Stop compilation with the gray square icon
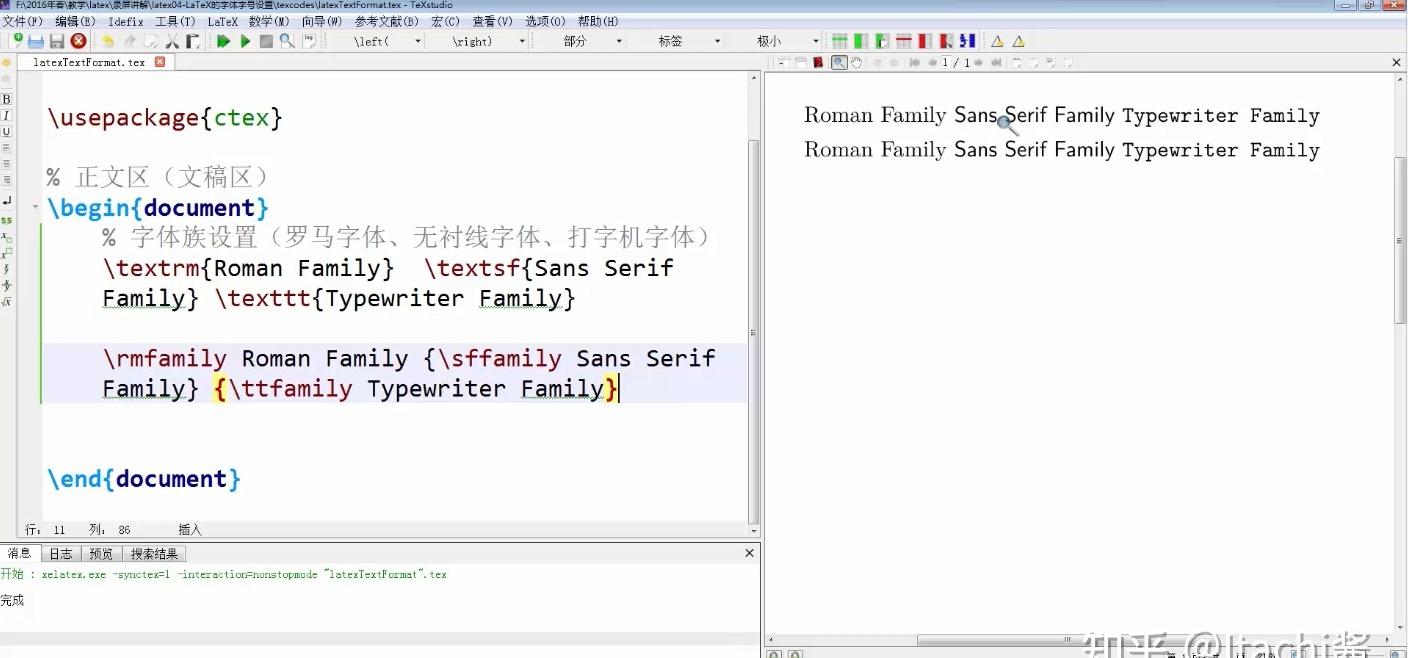 tap(266, 41)
